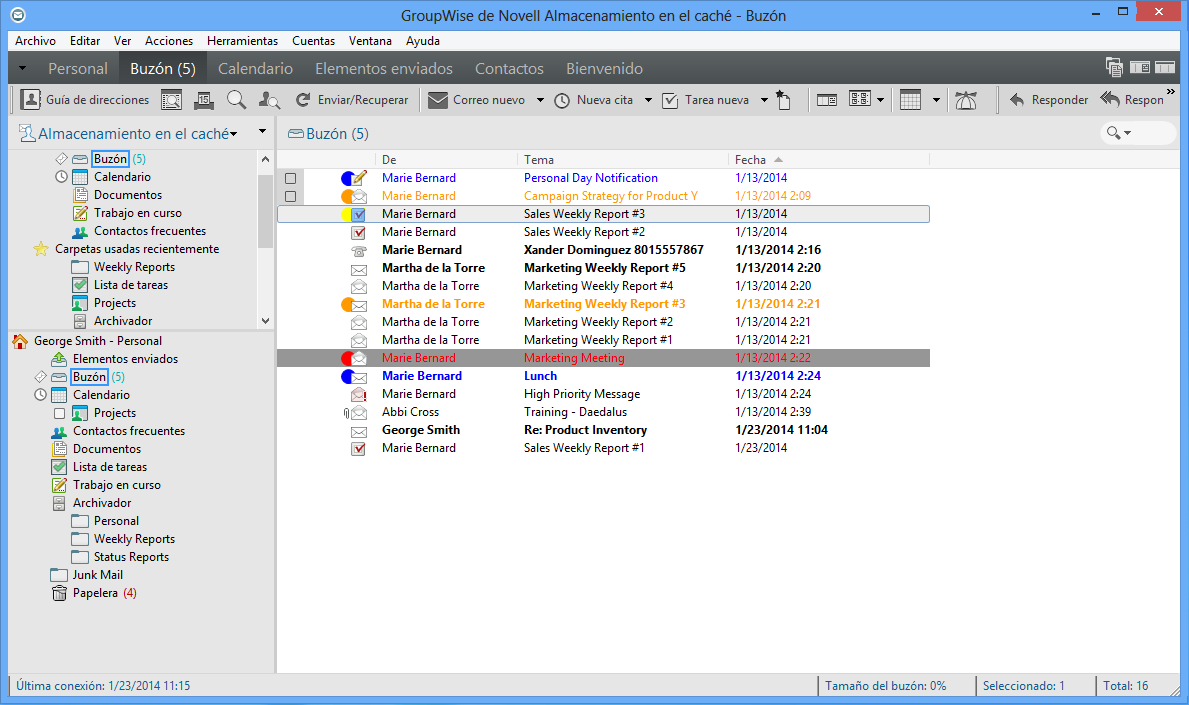The width and height of the screenshot is (1189, 705).
Task: Toggle the Sales Weekly Report #3 task checkmark
Action: pyautogui.click(x=359, y=215)
